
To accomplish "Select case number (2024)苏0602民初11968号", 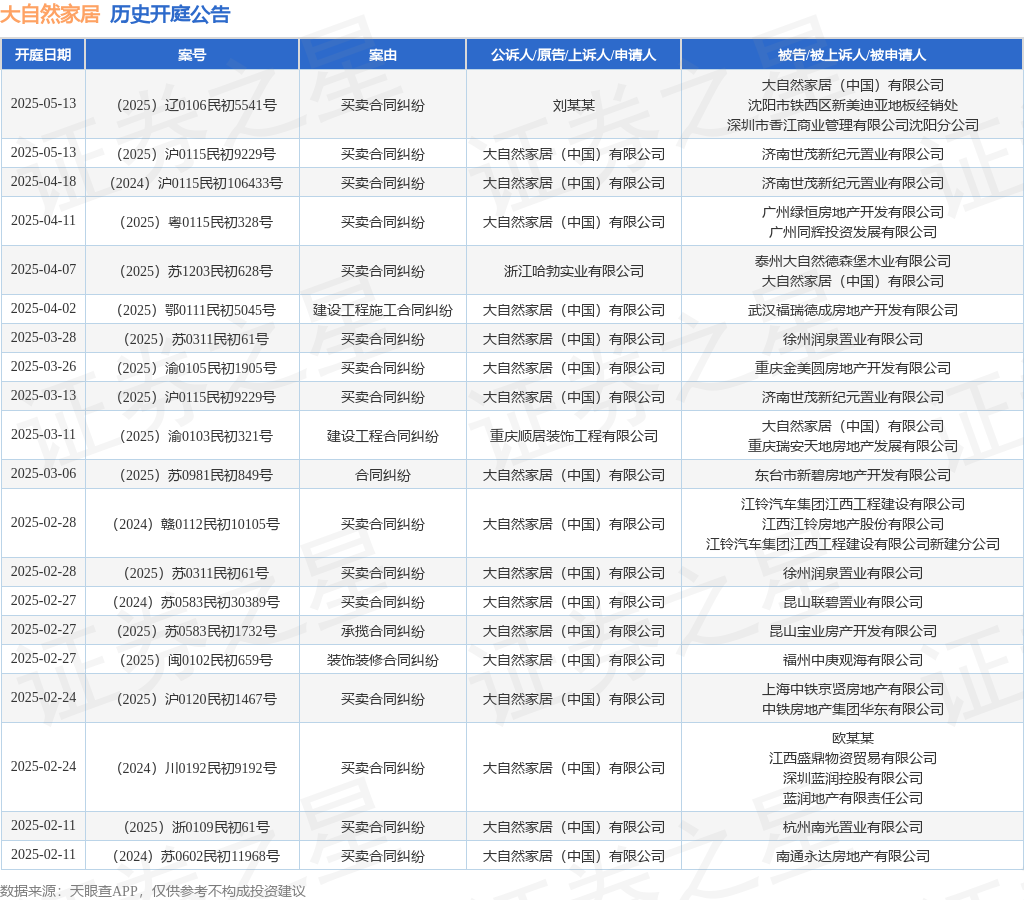I will (x=196, y=856).
